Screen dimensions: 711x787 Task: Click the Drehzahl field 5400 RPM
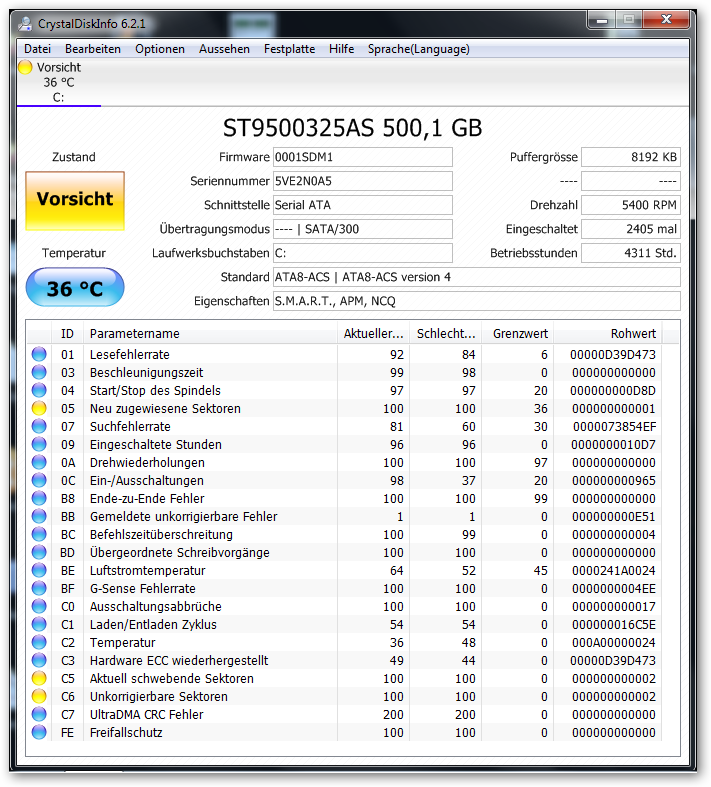[631, 205]
